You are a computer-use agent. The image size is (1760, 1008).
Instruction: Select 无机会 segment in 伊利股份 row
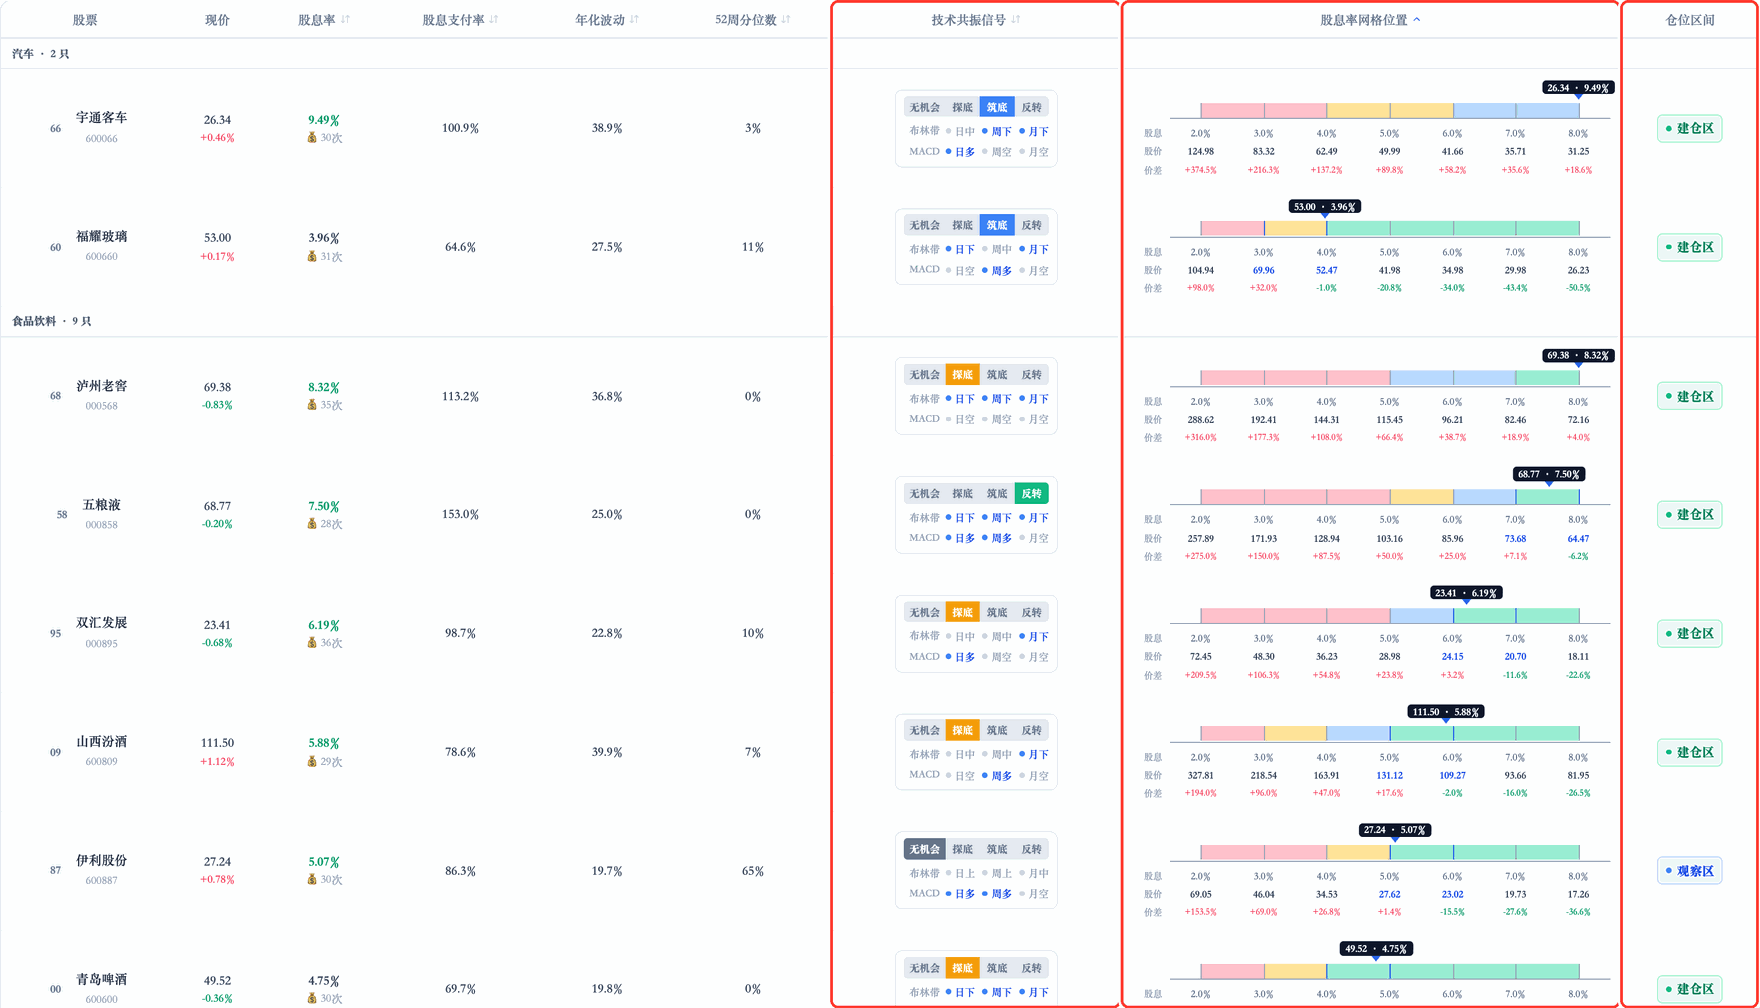pyautogui.click(x=924, y=849)
